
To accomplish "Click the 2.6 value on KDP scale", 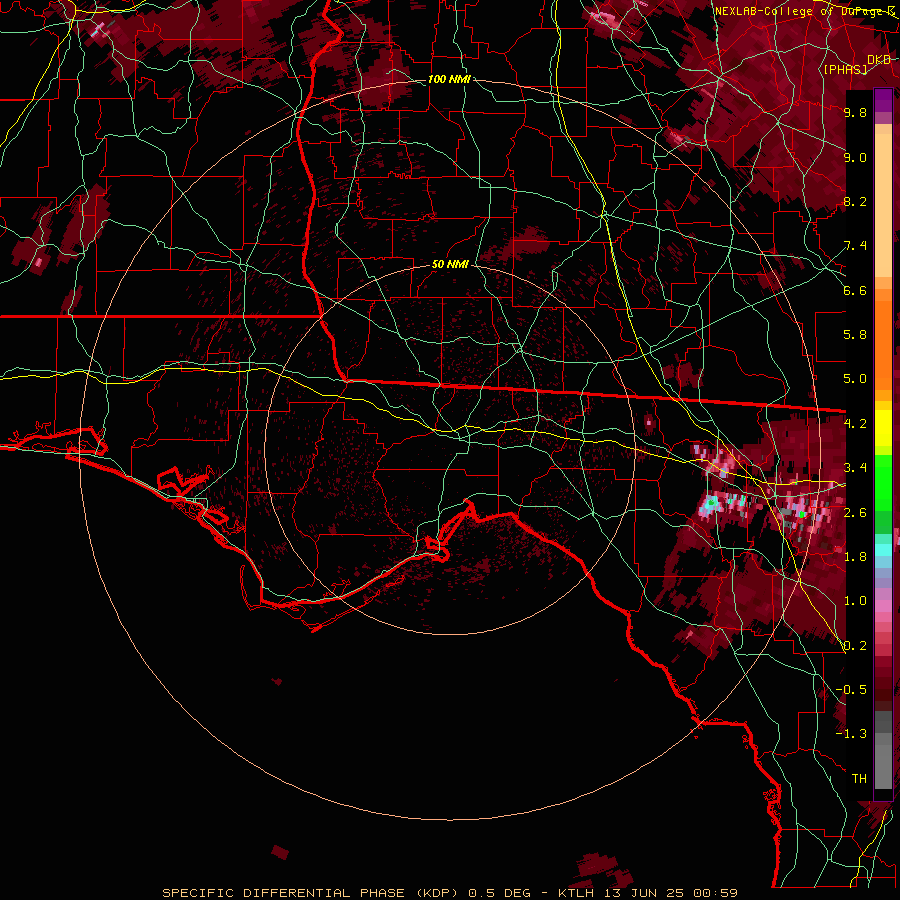I will (x=855, y=513).
